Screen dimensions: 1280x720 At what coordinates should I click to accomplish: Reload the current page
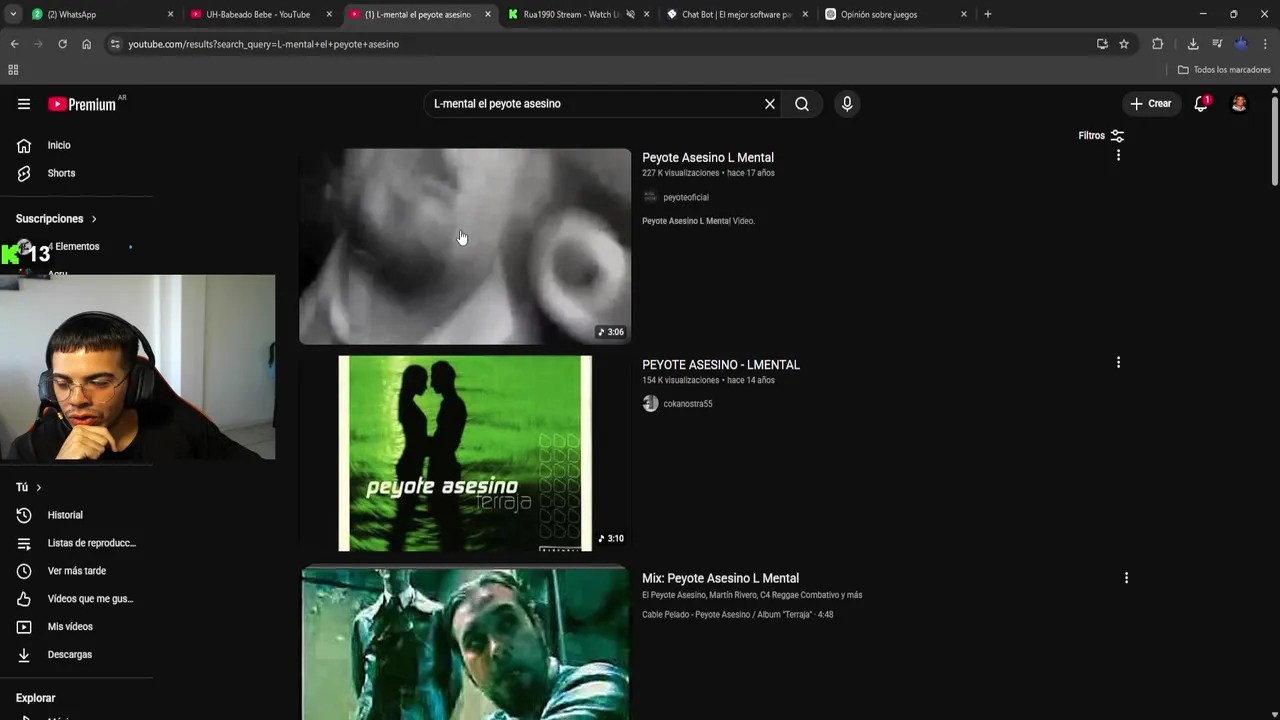(62, 44)
